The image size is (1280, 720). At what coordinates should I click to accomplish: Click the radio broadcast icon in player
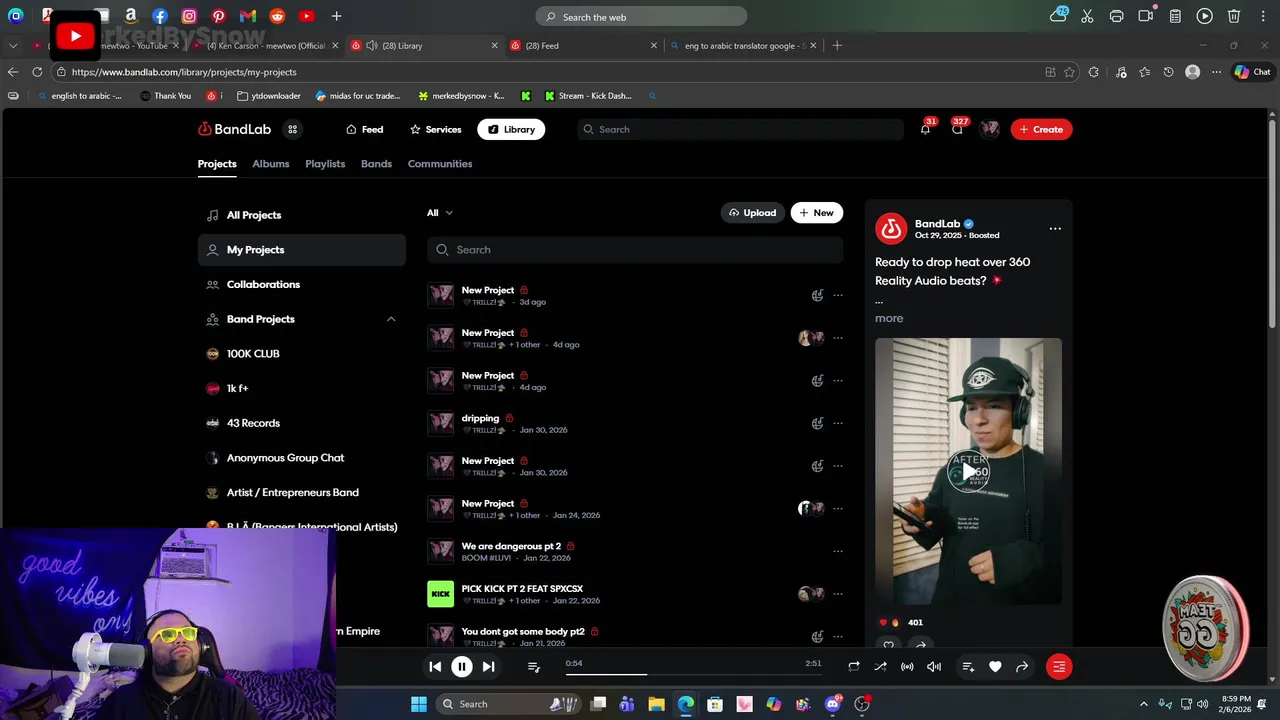pyautogui.click(x=907, y=667)
